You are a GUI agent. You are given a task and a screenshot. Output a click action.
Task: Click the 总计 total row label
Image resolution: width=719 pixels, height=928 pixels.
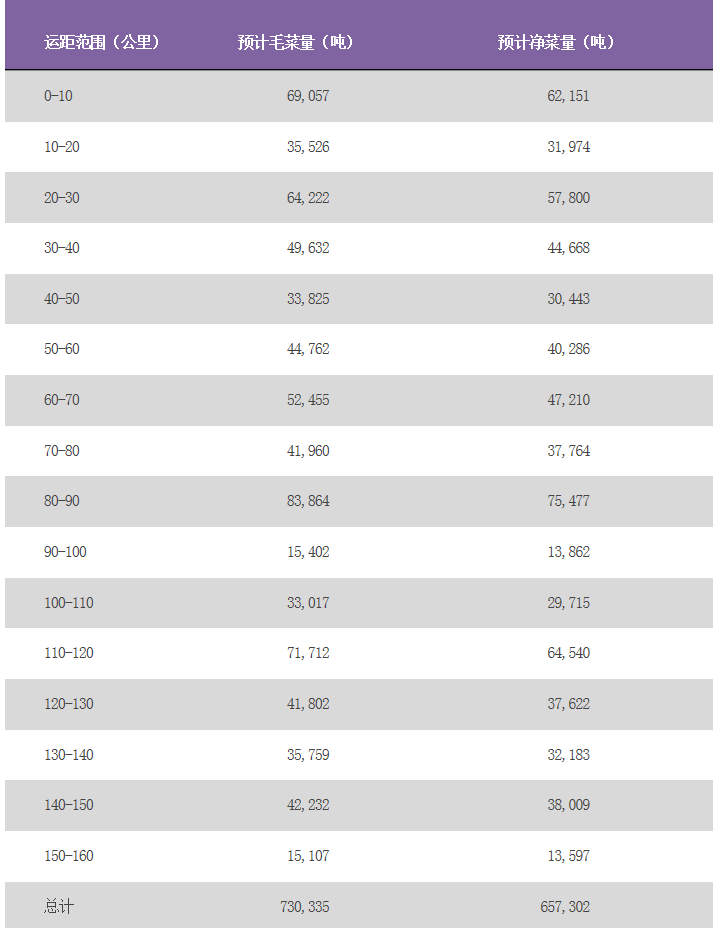(59, 907)
